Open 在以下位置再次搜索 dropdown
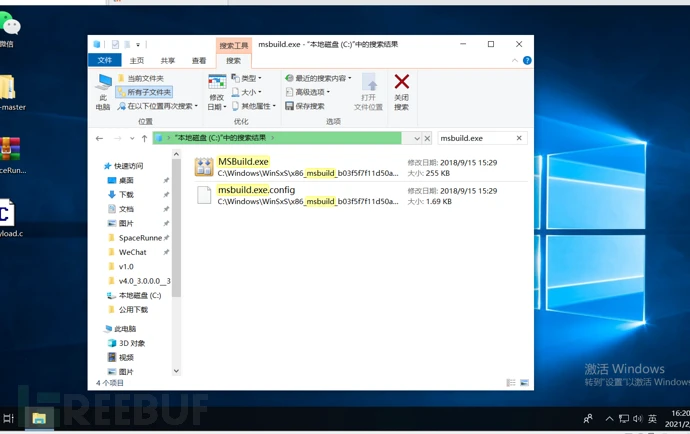 pos(158,106)
